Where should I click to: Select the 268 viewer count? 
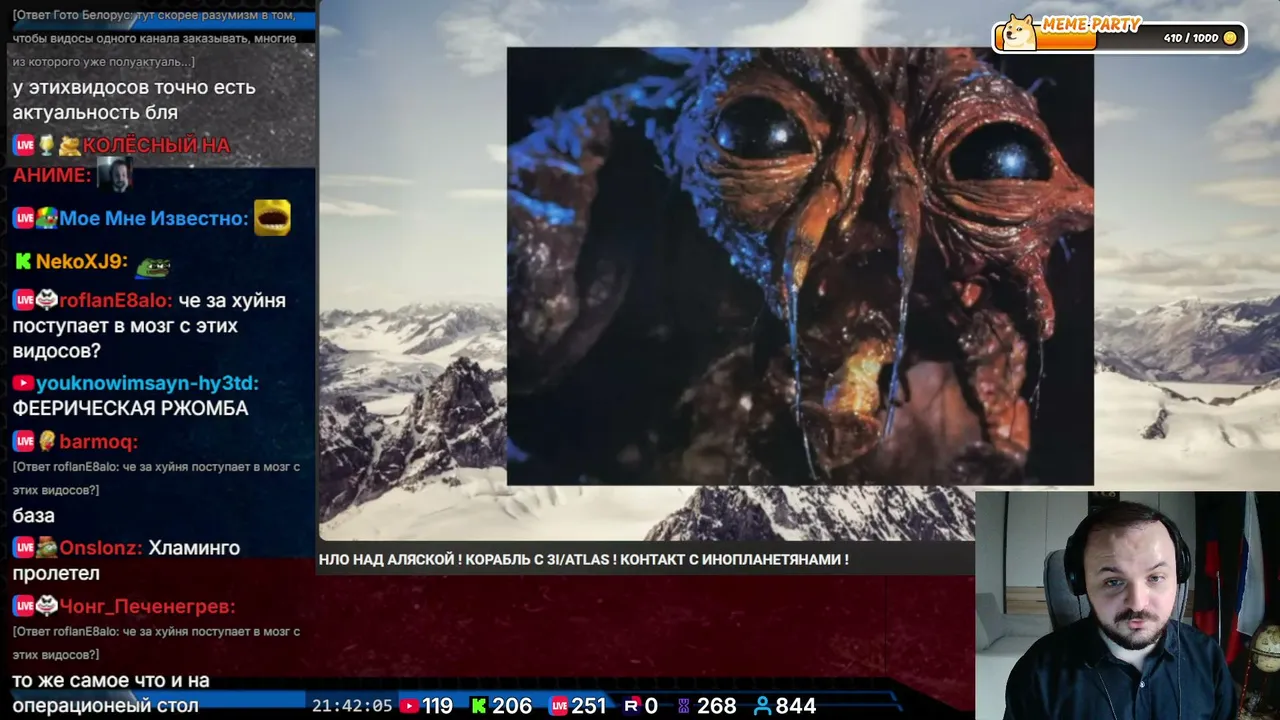click(717, 706)
